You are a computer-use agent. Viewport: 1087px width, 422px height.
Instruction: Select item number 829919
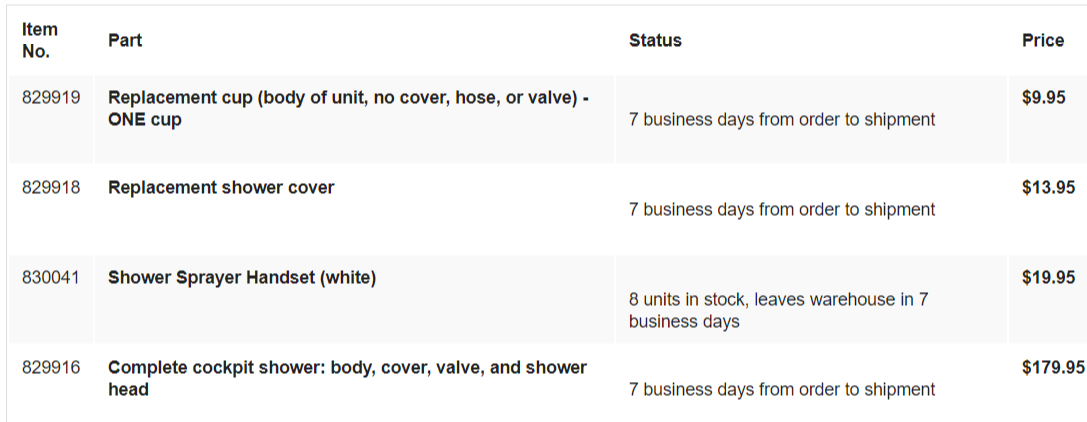point(51,98)
